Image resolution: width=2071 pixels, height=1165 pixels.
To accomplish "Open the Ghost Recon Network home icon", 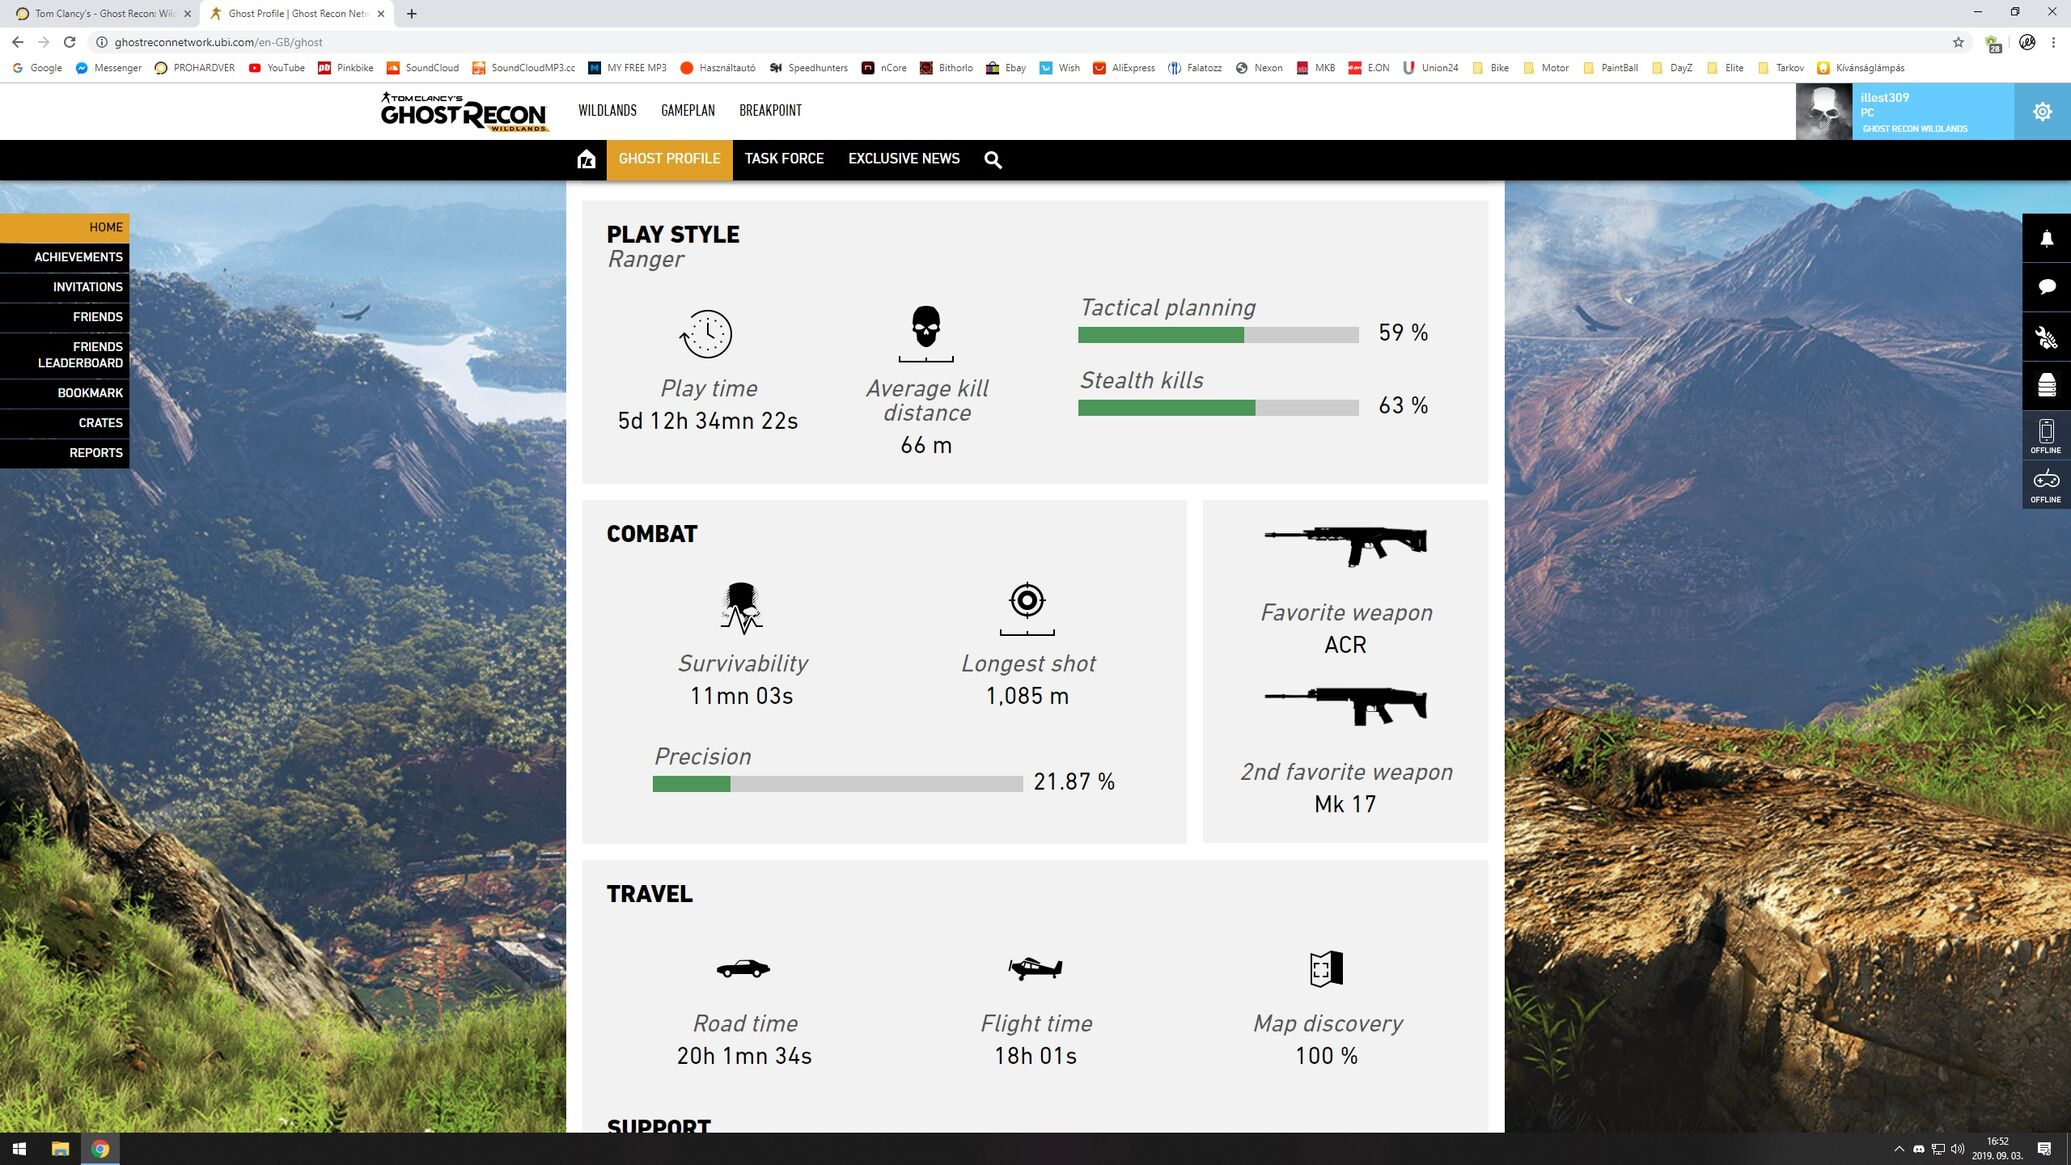I will point(587,159).
